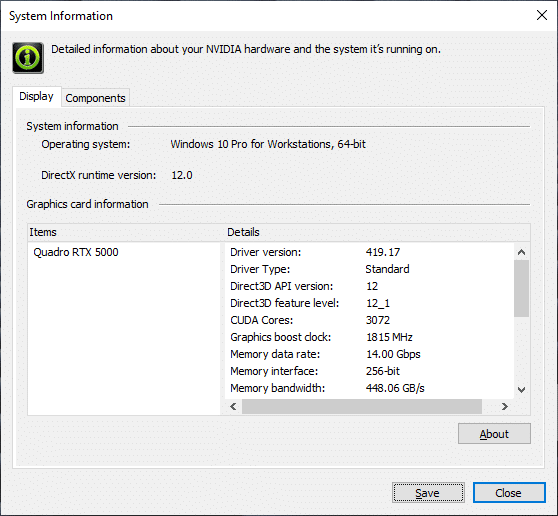Select the Display tab
Viewport: 558px width, 516px height.
[x=37, y=96]
